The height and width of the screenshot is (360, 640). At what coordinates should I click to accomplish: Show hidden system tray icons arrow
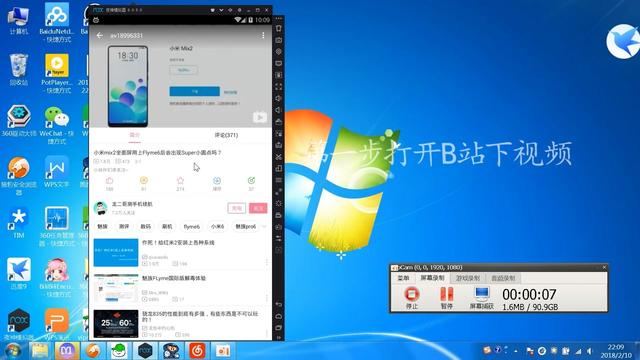point(516,351)
